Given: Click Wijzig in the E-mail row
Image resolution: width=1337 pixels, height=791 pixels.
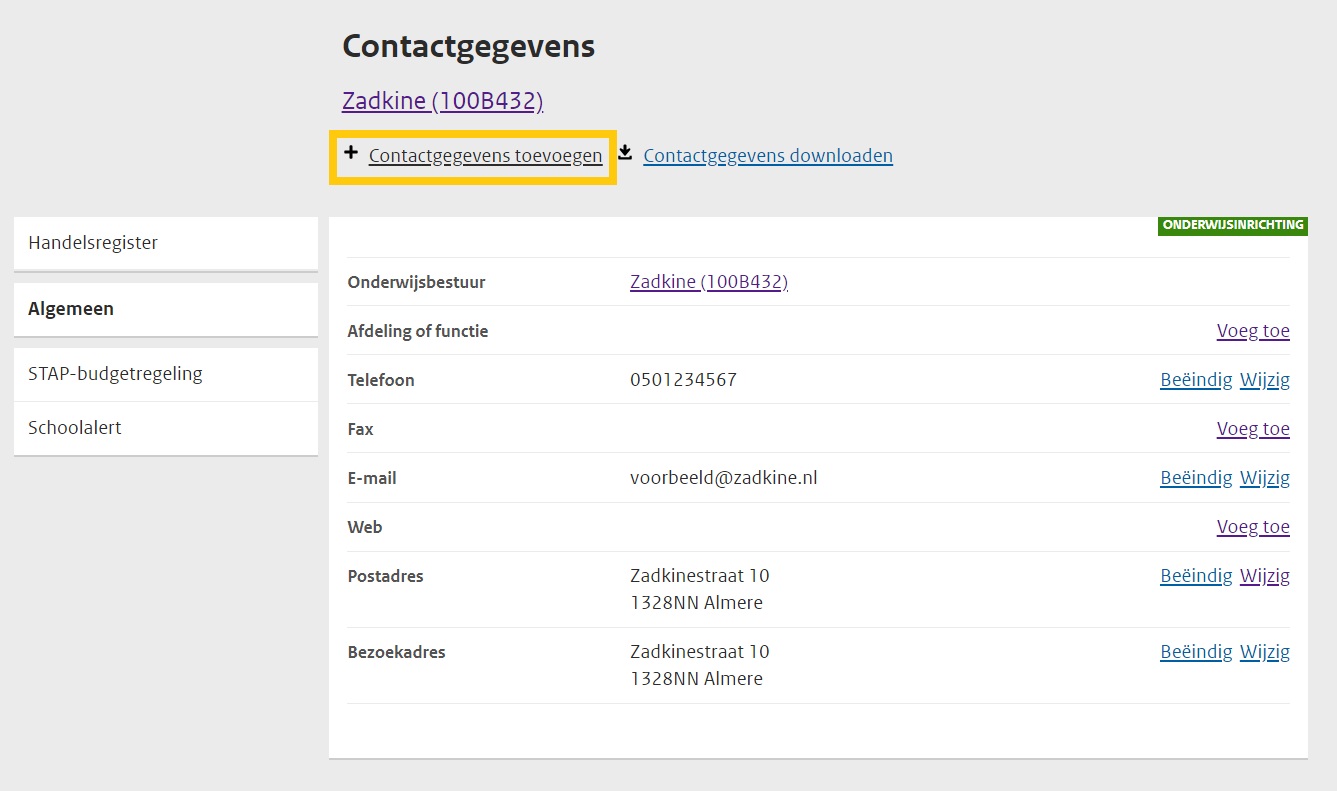Looking at the screenshot, I should [x=1265, y=478].
